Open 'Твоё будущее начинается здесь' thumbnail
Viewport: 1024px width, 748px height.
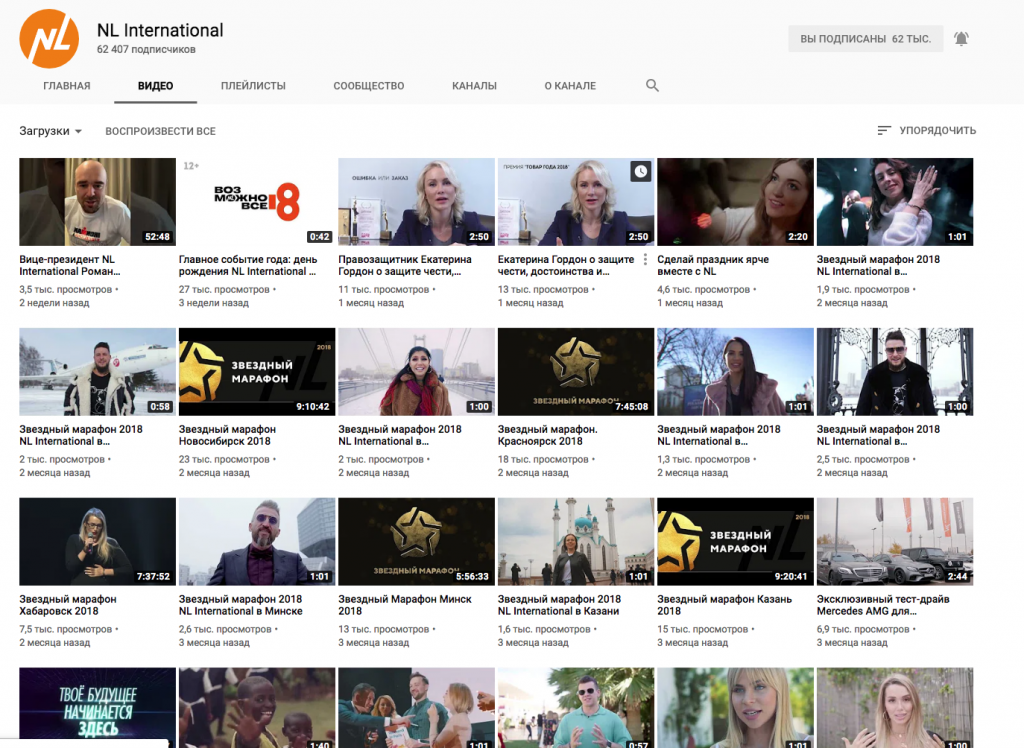pos(97,707)
